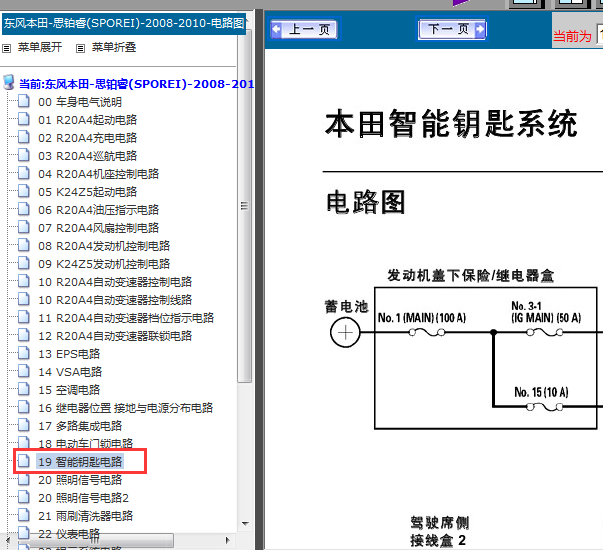Open 07 R20A4风扇控制电路
This screenshot has width=603, height=550.
pos(98,228)
